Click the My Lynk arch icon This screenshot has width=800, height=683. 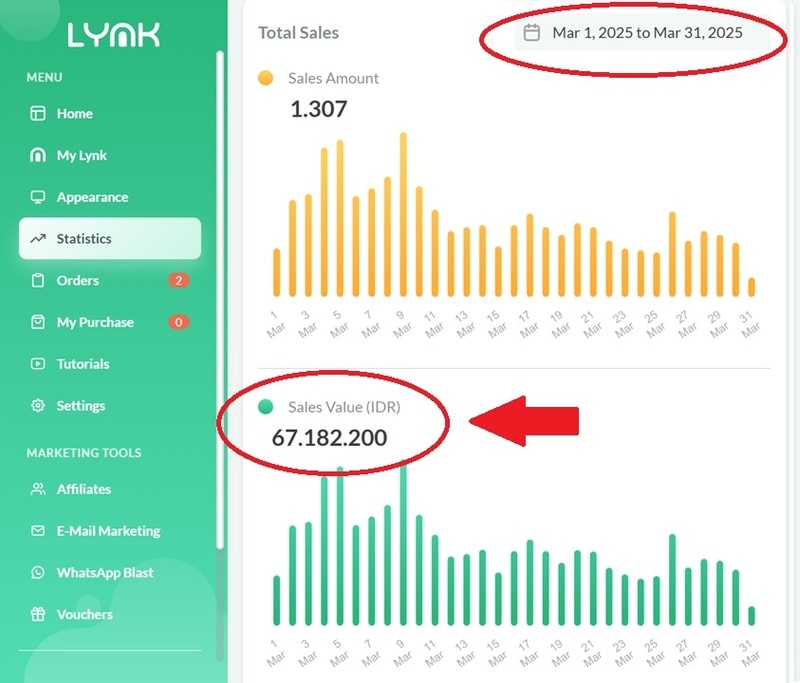(x=38, y=156)
